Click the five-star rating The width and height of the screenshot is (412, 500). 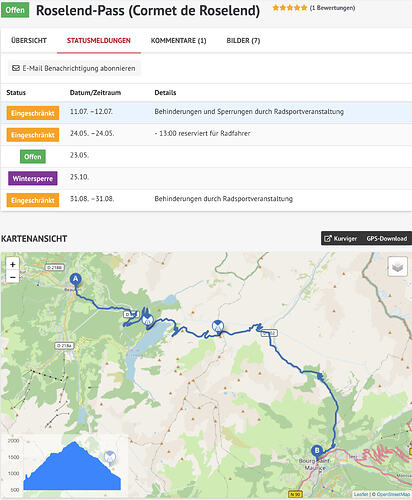pos(289,8)
